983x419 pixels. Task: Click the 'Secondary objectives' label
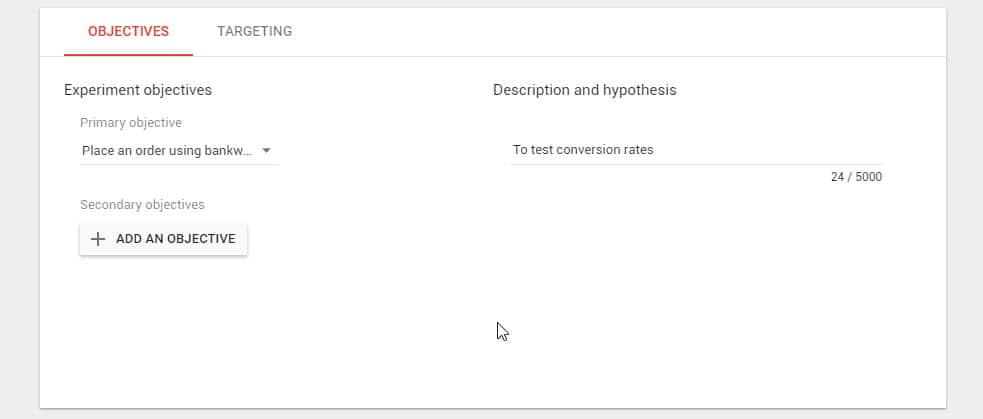[142, 205]
